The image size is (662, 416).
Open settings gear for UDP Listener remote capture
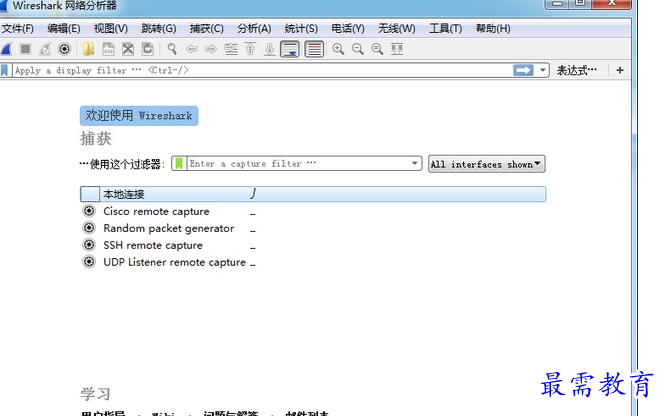pos(89,262)
